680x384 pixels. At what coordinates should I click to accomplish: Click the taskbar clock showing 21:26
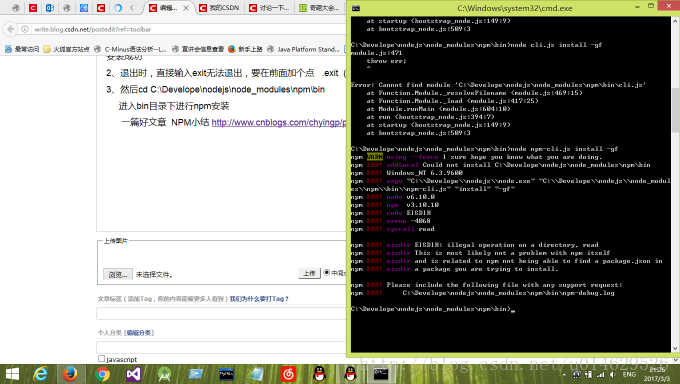[x=657, y=374]
